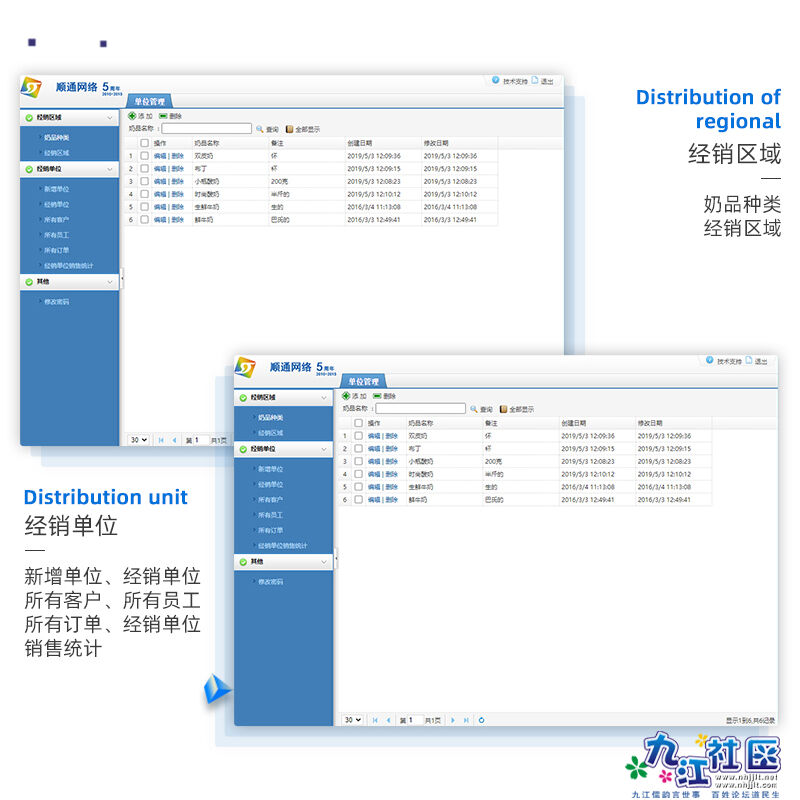
Task: Collapse the 其他 section in upper window sidebar
Action: coord(110,282)
